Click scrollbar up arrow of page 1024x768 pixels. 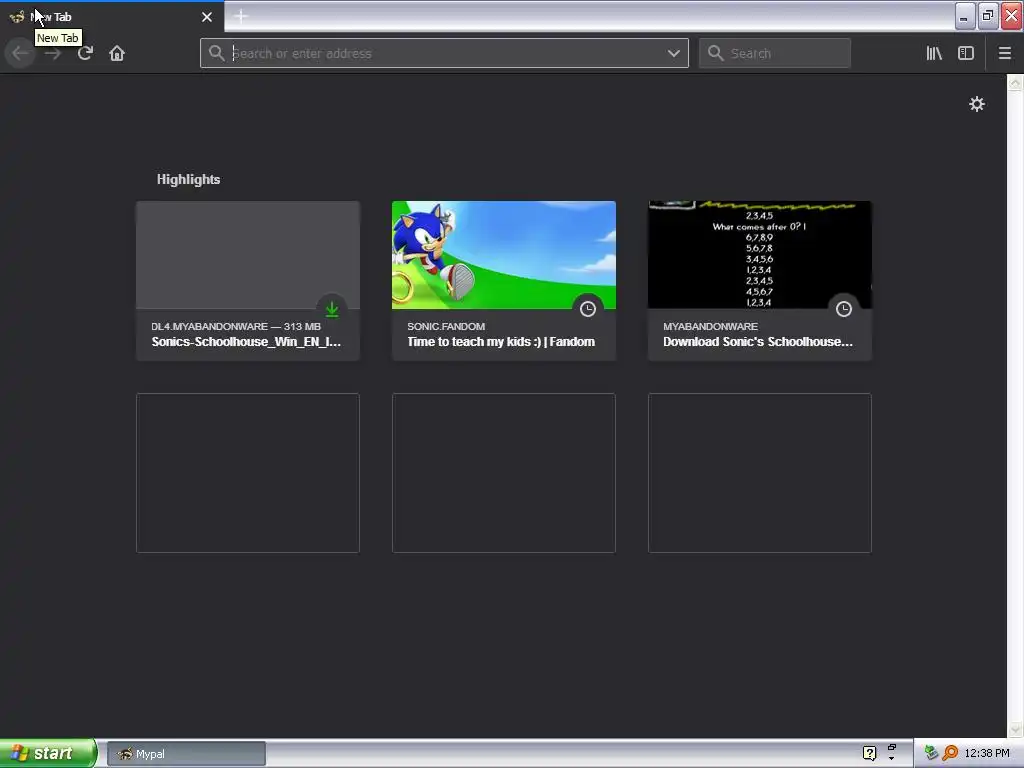[1015, 83]
